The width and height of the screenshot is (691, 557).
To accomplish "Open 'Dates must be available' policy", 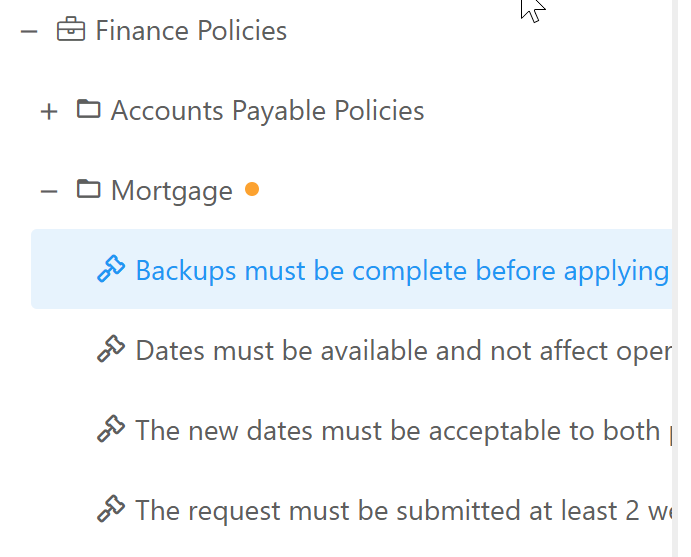I will pos(401,350).
